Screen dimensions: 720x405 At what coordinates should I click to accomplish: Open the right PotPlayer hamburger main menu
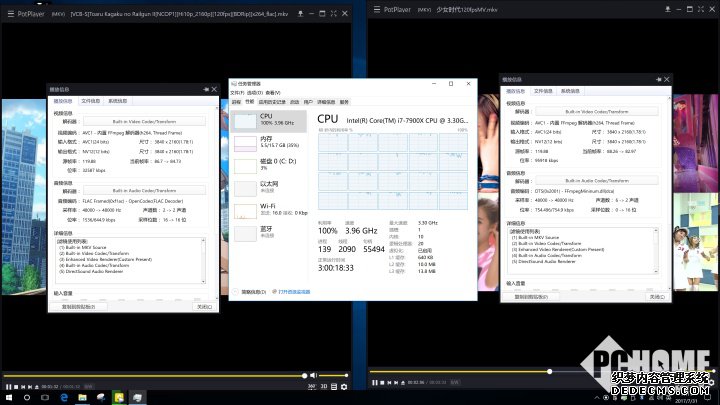coord(377,9)
